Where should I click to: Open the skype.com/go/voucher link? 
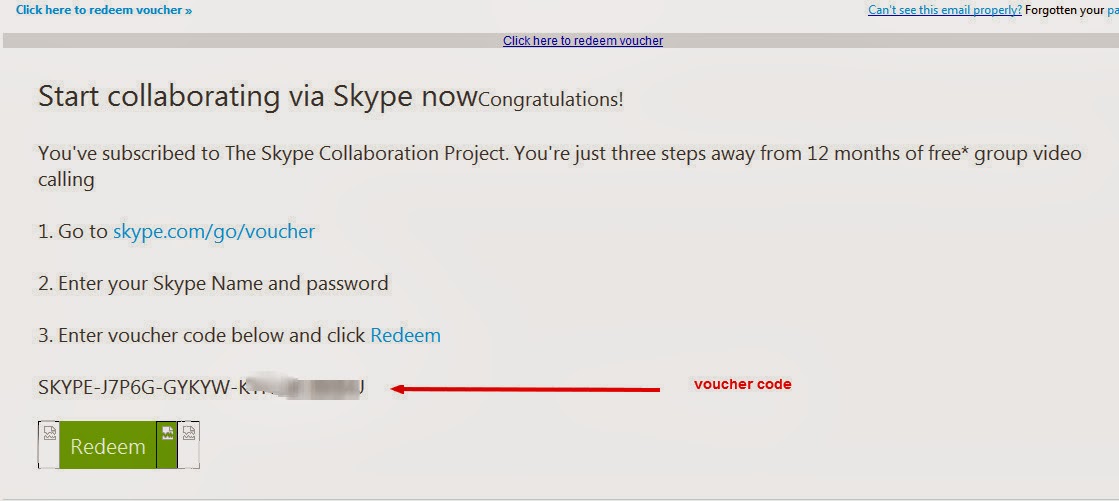point(213,231)
